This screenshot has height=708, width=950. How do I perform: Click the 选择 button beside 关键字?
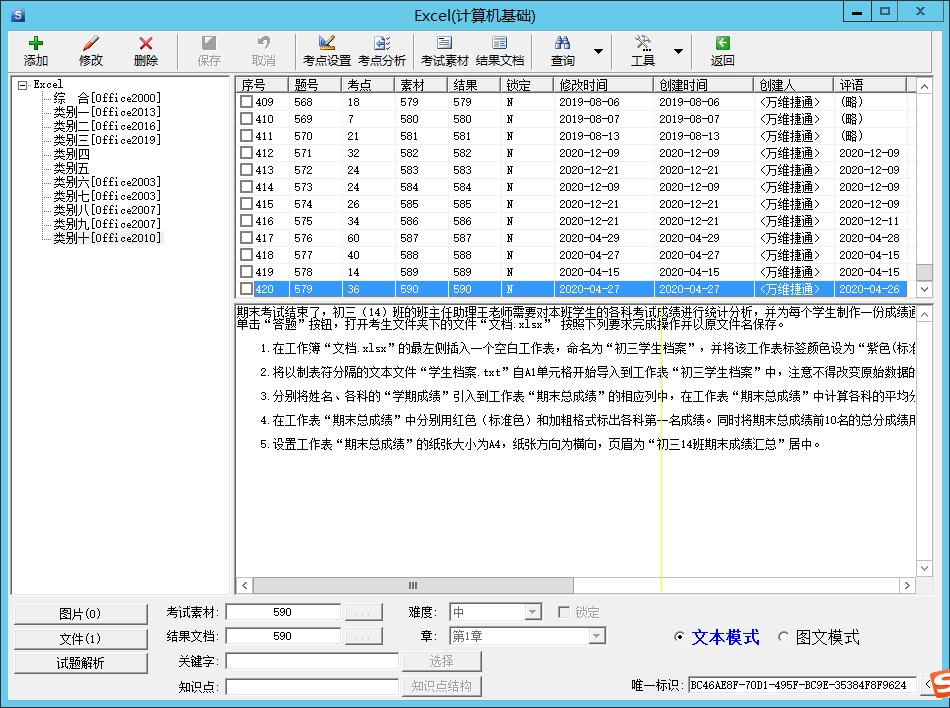click(x=442, y=661)
